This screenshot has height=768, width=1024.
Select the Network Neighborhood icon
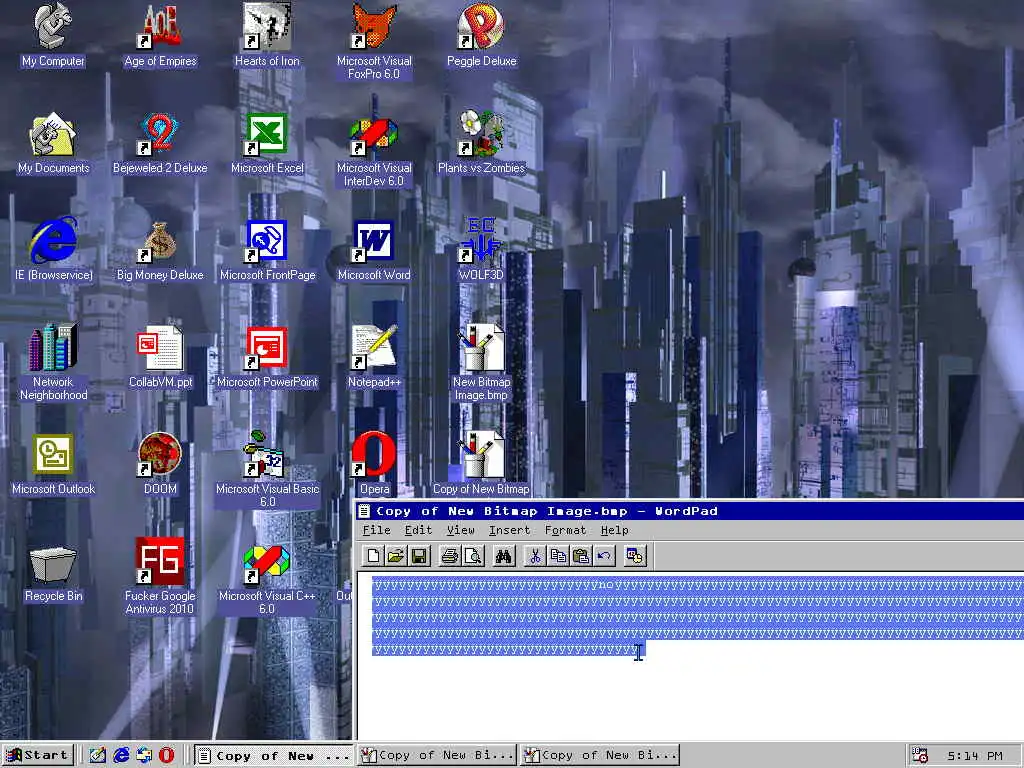pyautogui.click(x=53, y=362)
